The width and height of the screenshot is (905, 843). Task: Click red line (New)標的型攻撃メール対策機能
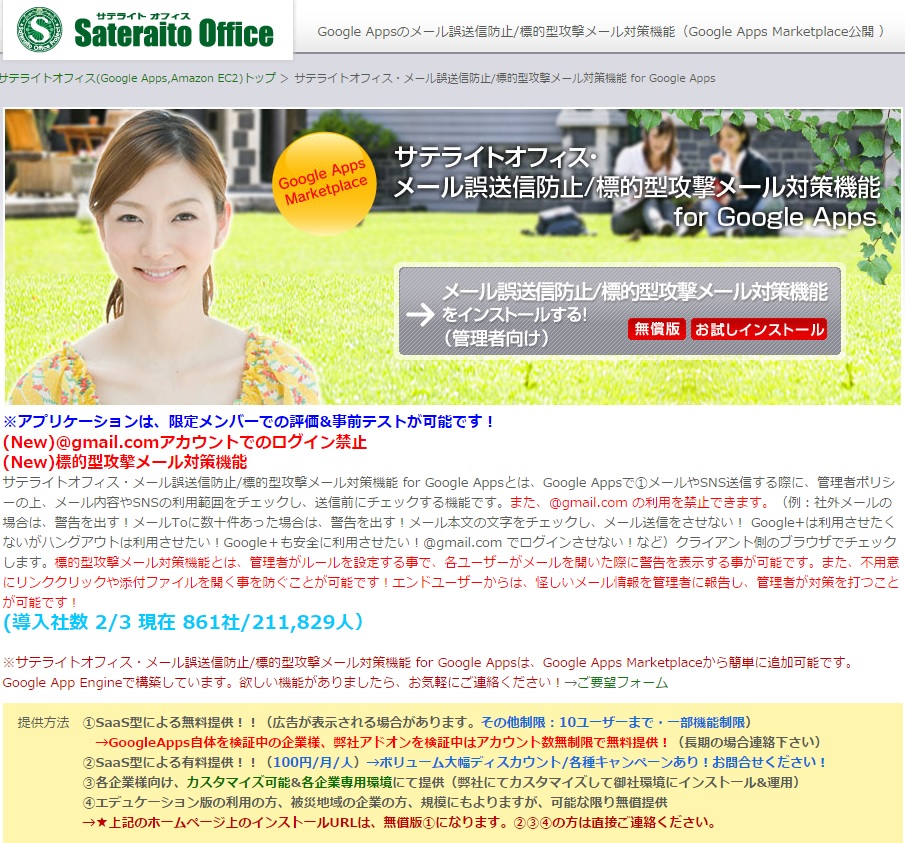125,462
